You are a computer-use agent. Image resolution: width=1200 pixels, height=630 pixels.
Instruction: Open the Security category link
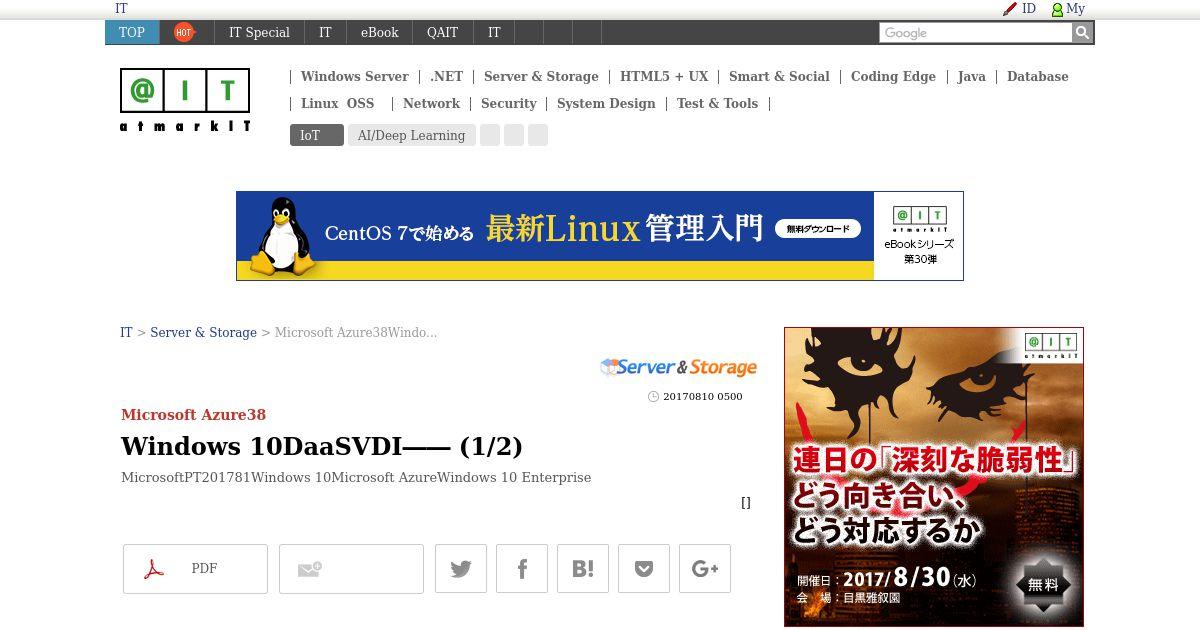(x=508, y=103)
